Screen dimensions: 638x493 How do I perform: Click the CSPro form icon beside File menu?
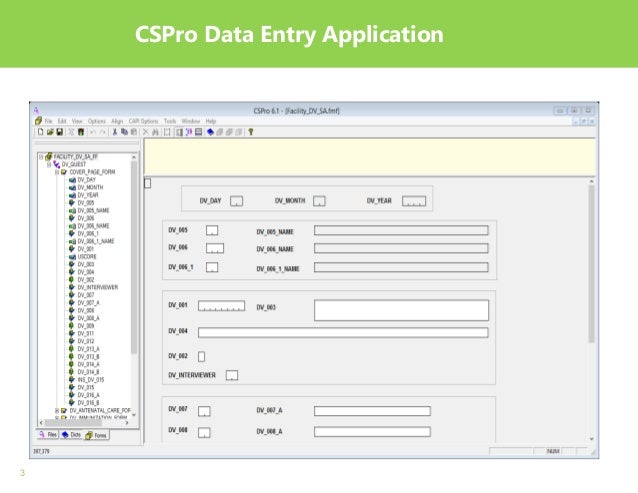pyautogui.click(x=38, y=121)
